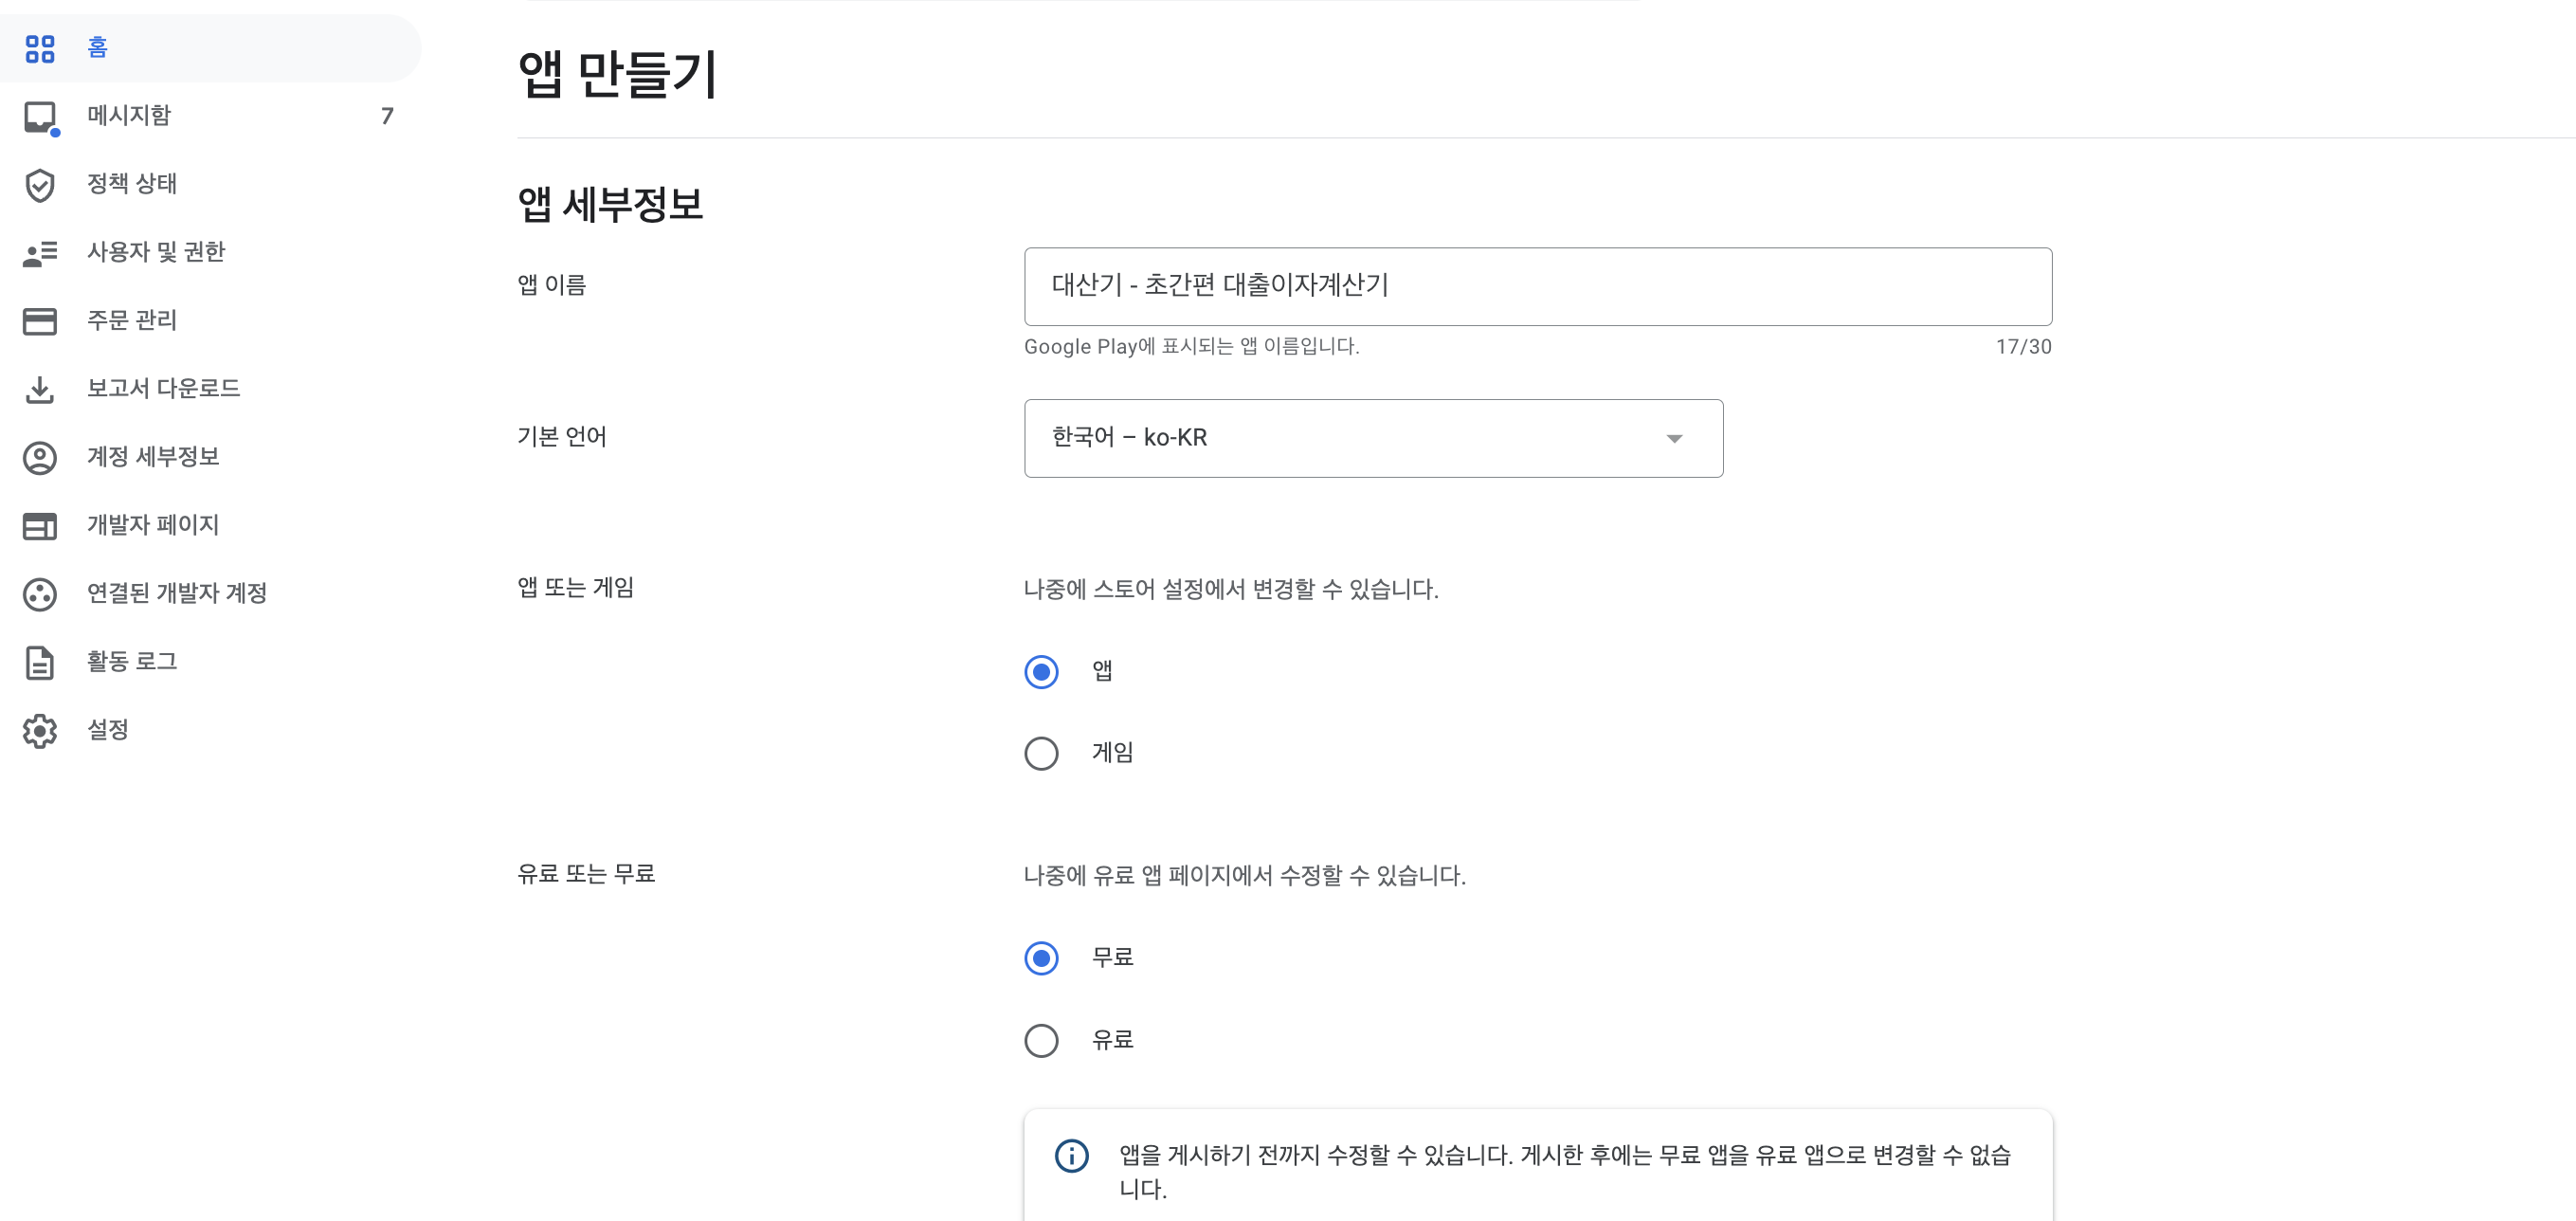
Task: Select the 무료 radio option
Action: (x=1041, y=958)
